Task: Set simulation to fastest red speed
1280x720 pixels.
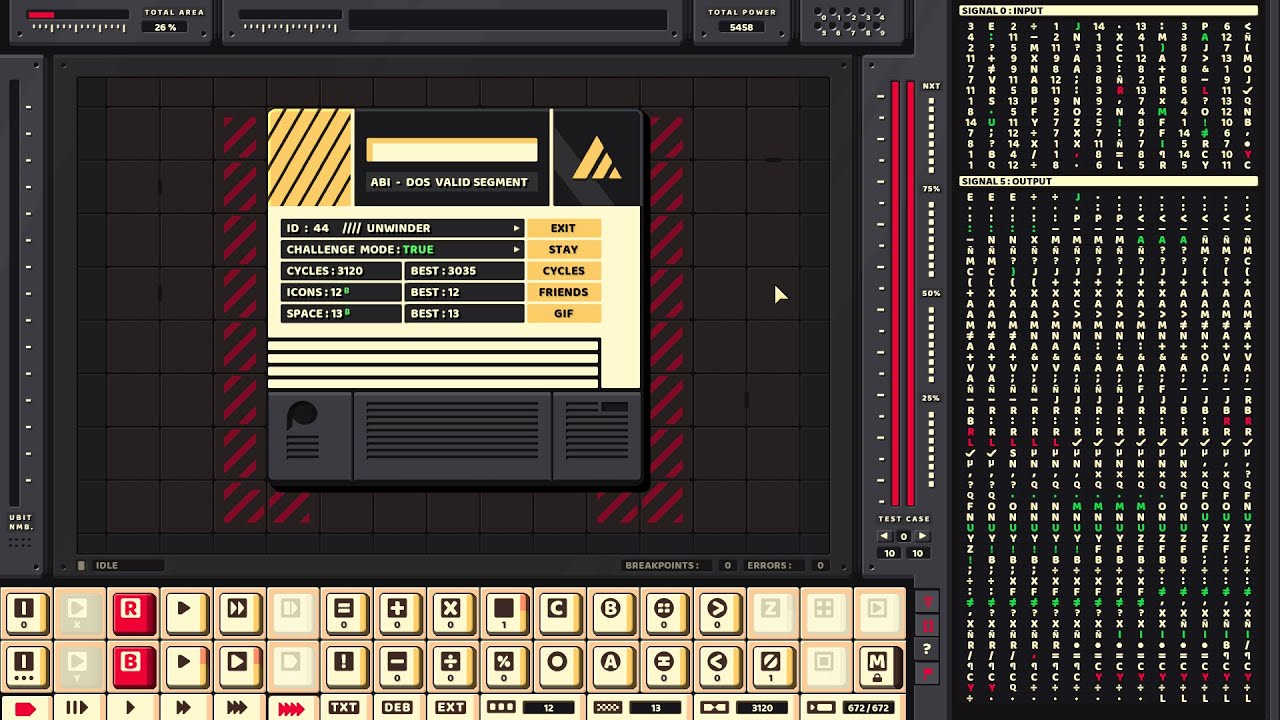Action: pyautogui.click(x=291, y=708)
